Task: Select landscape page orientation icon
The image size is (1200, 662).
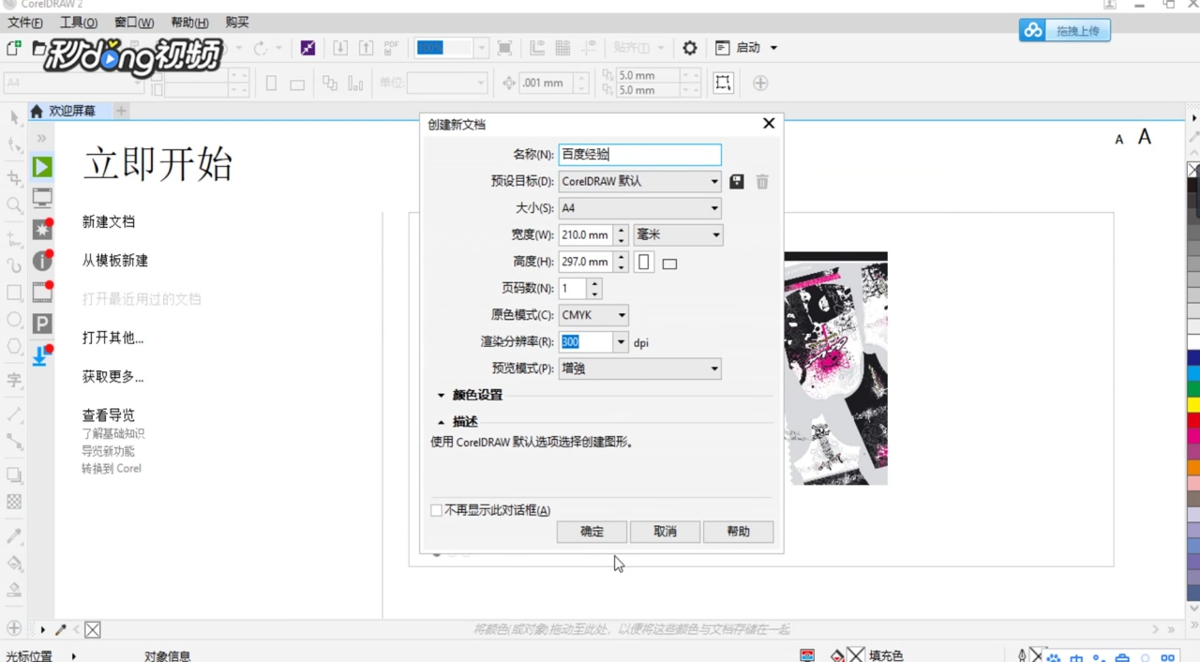Action: pos(670,264)
